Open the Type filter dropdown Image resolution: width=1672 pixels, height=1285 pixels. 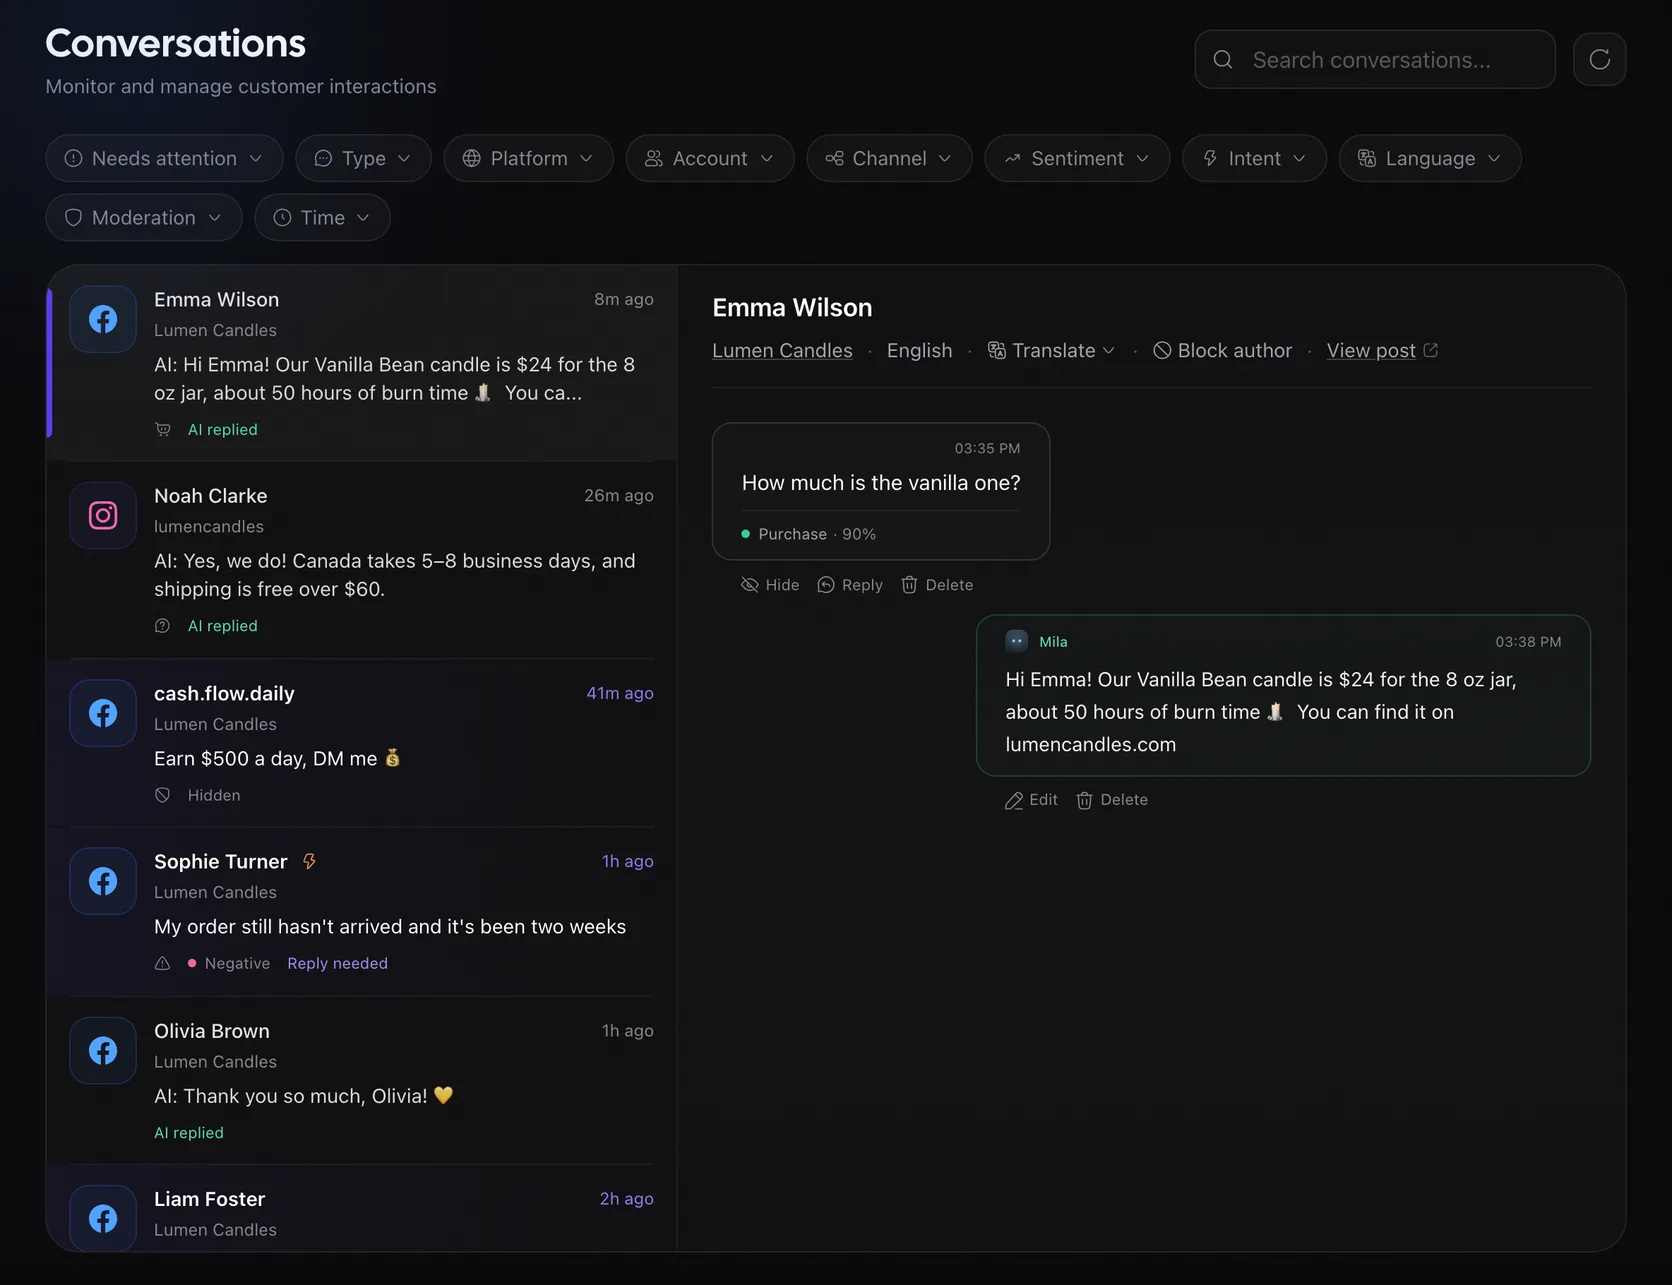[363, 158]
